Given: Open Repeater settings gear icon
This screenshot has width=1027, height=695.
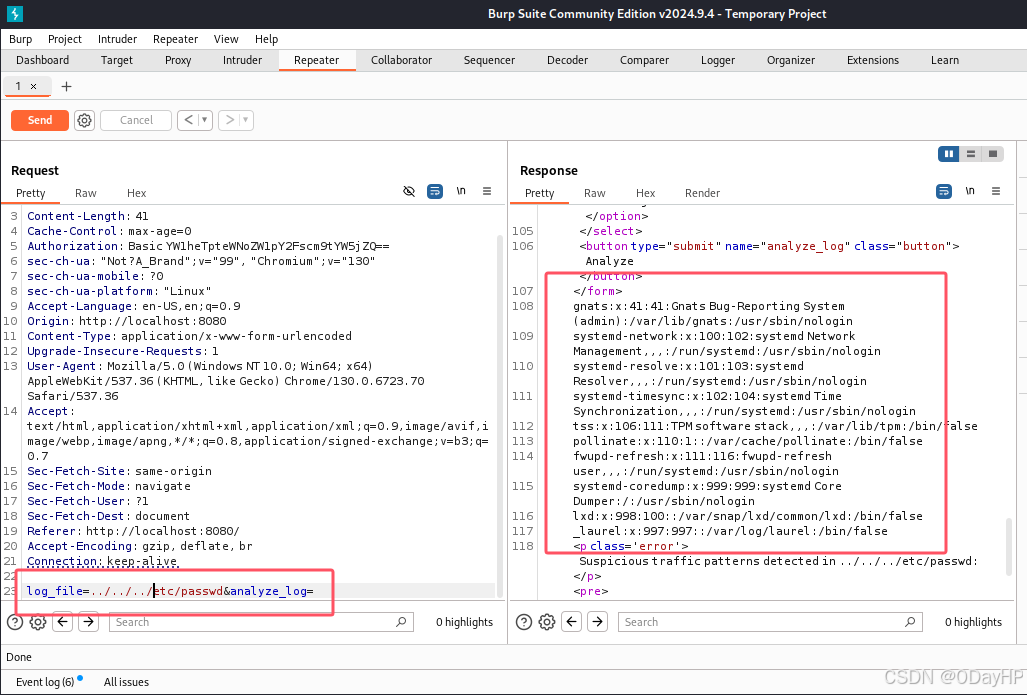Looking at the screenshot, I should point(84,120).
